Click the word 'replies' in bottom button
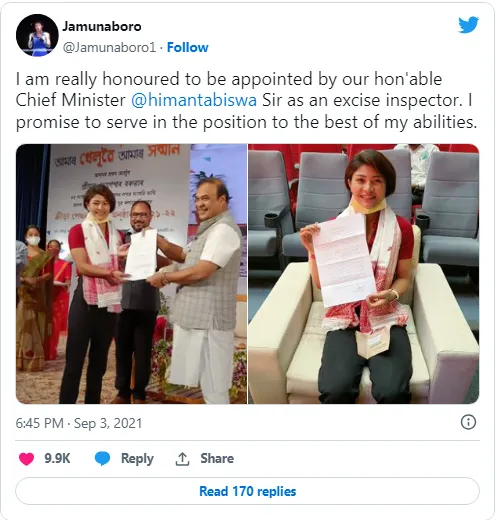 click(x=277, y=492)
